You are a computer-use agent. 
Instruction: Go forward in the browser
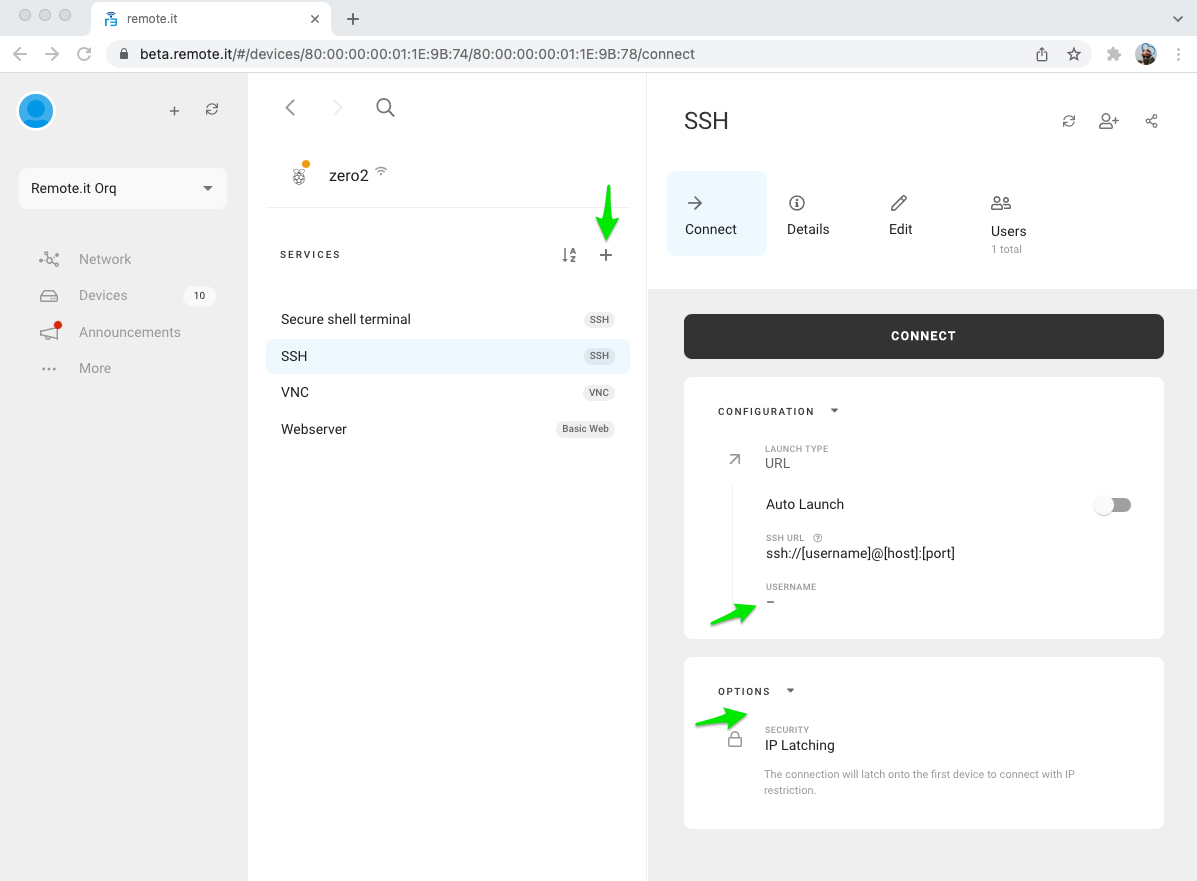52,54
